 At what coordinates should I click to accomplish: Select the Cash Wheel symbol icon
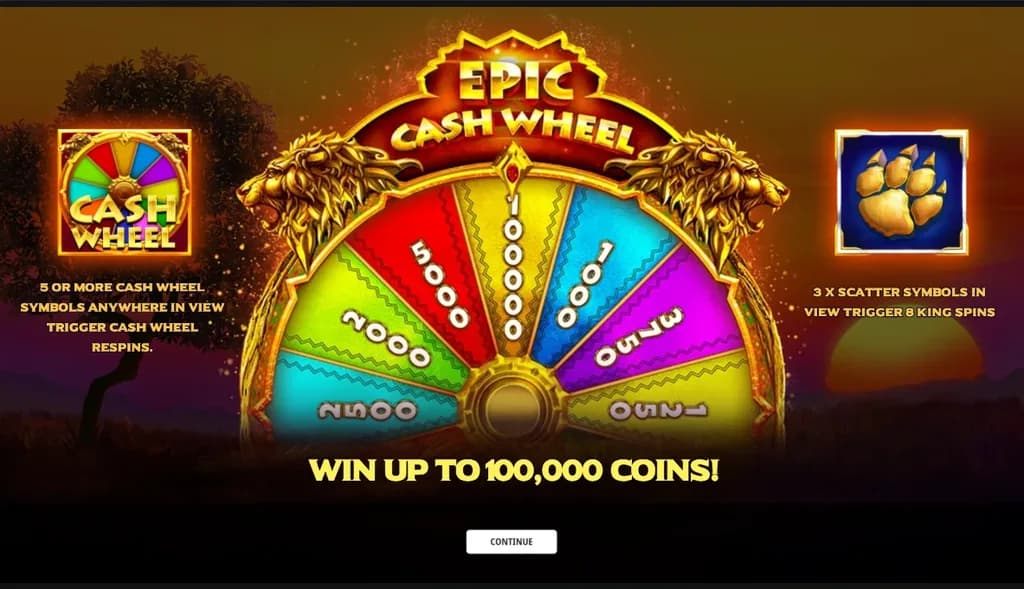coord(125,192)
